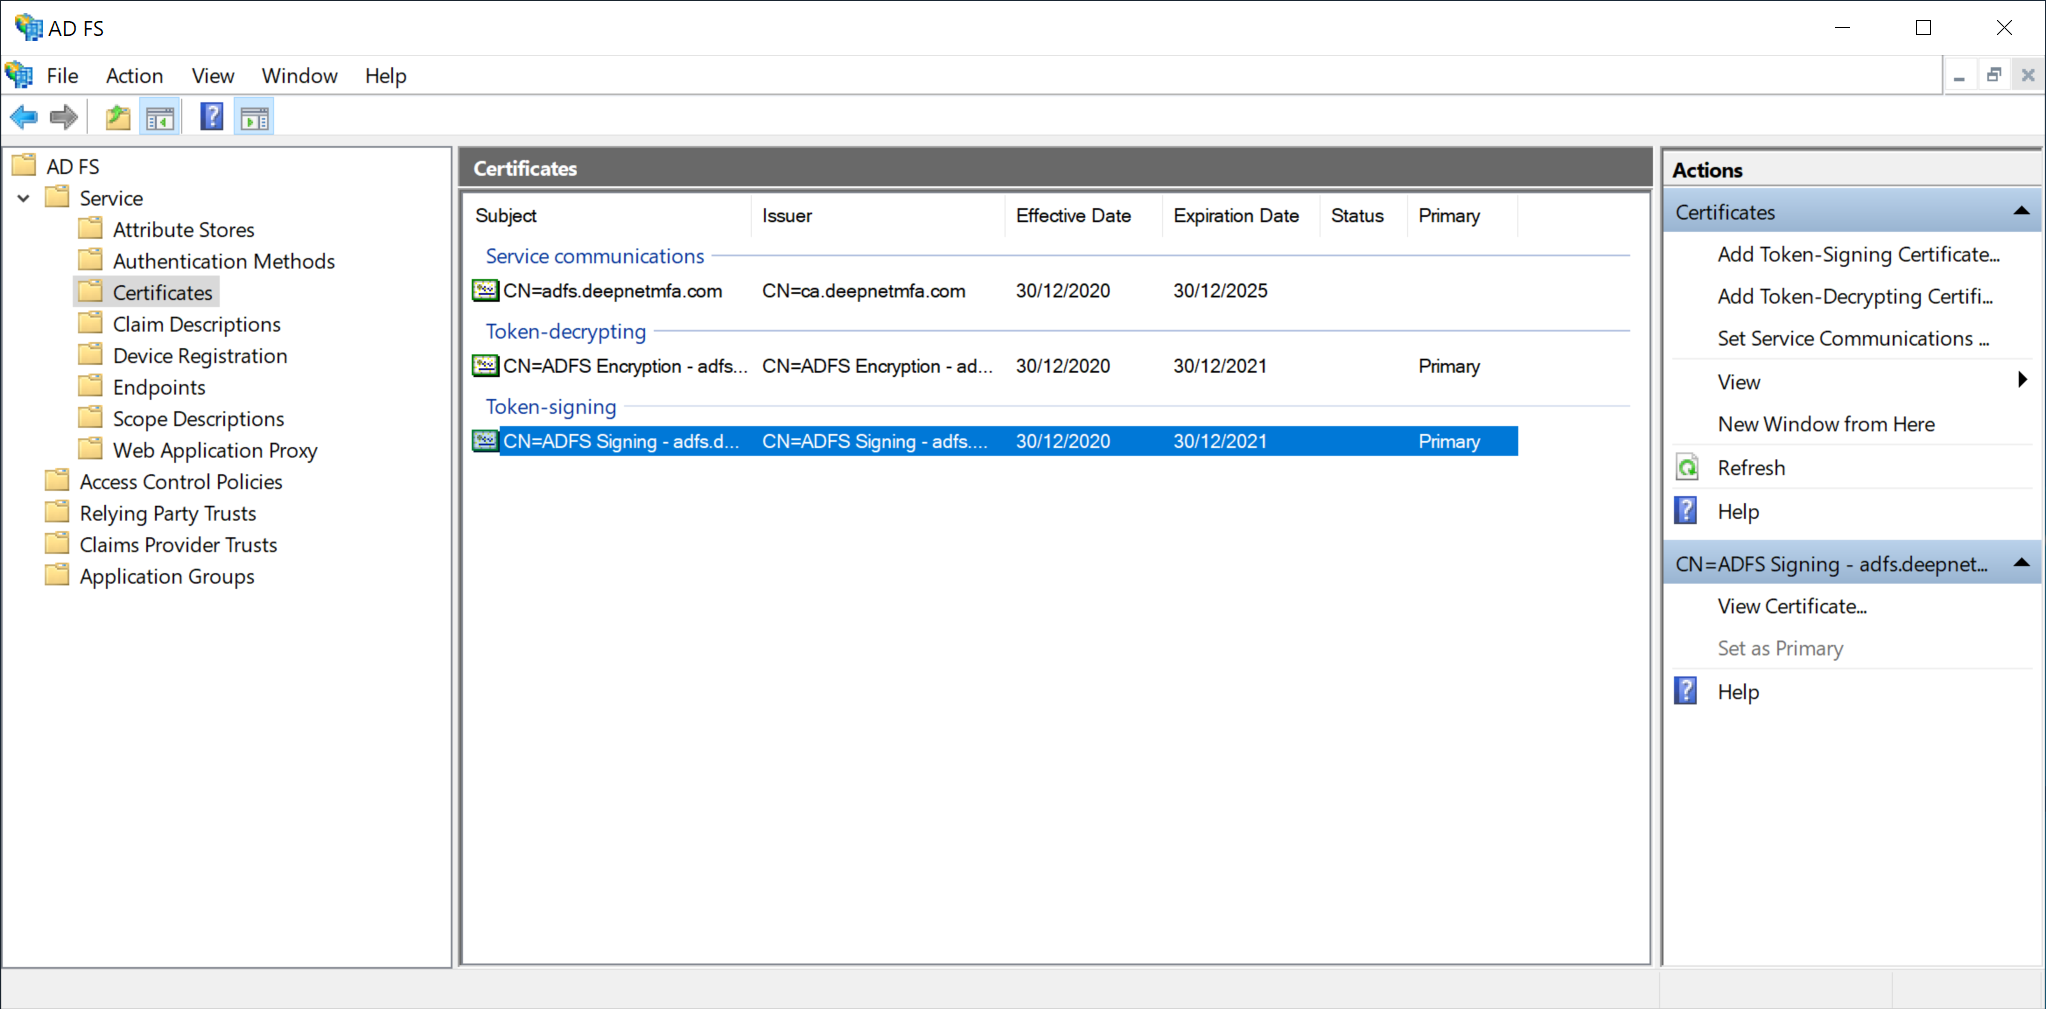
Task: Sort by Expiration Date column header
Action: (1236, 216)
